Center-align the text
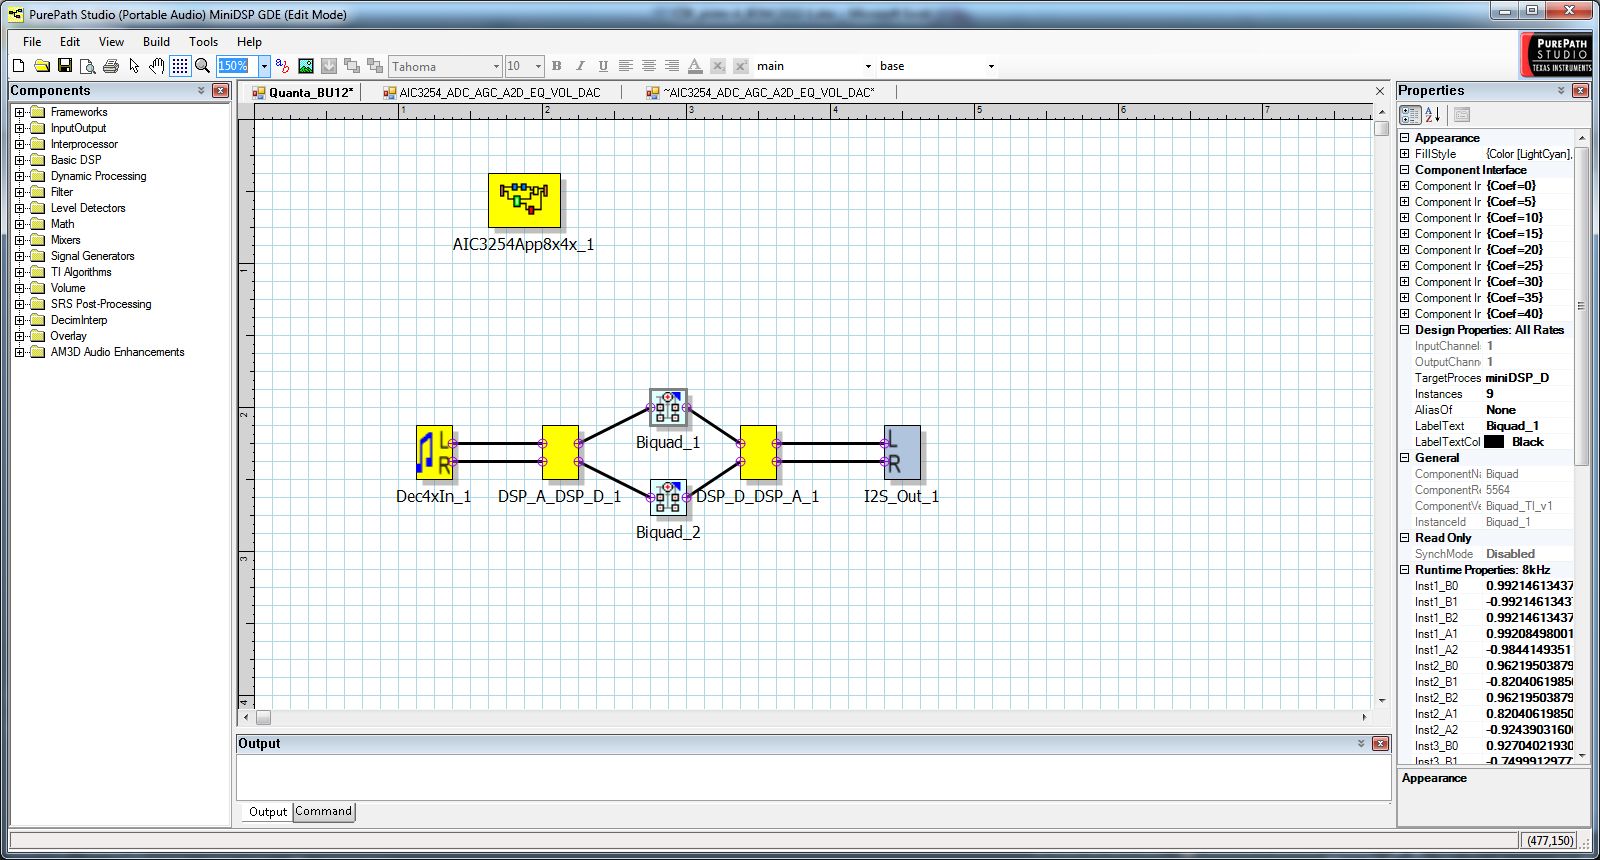The image size is (1600, 860). (649, 66)
